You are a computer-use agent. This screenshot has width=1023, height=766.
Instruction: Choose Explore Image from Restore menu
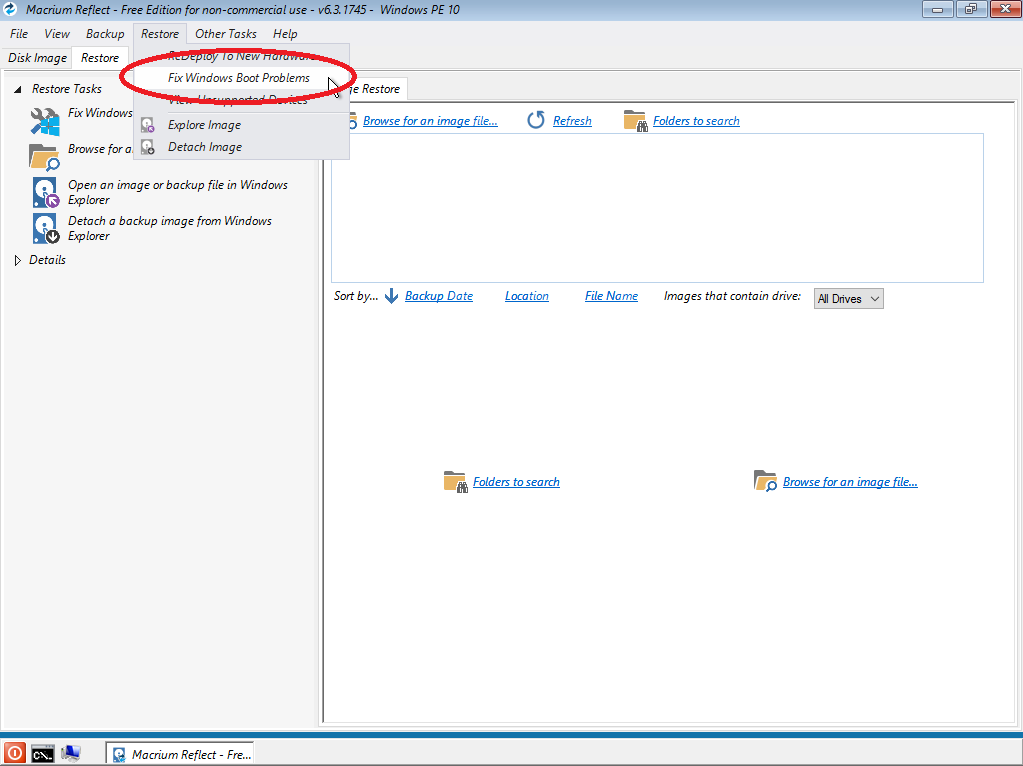[241, 125]
